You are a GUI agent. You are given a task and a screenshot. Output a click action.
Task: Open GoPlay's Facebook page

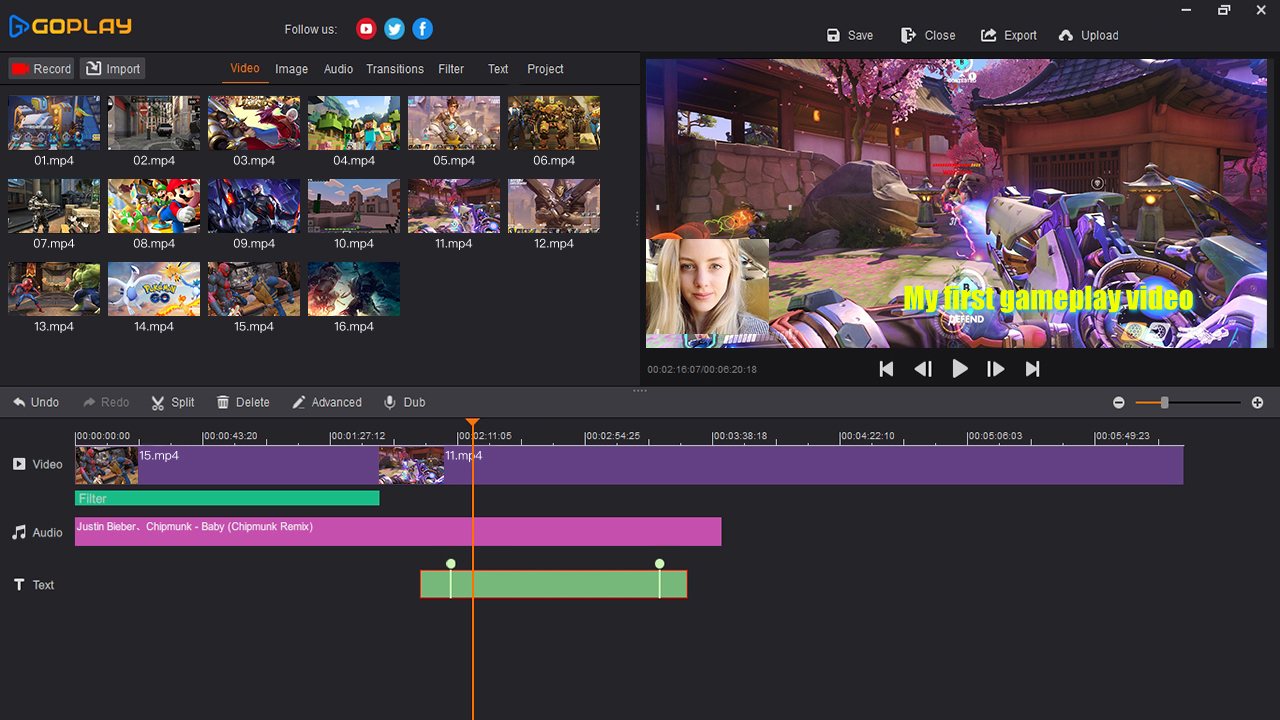point(422,29)
